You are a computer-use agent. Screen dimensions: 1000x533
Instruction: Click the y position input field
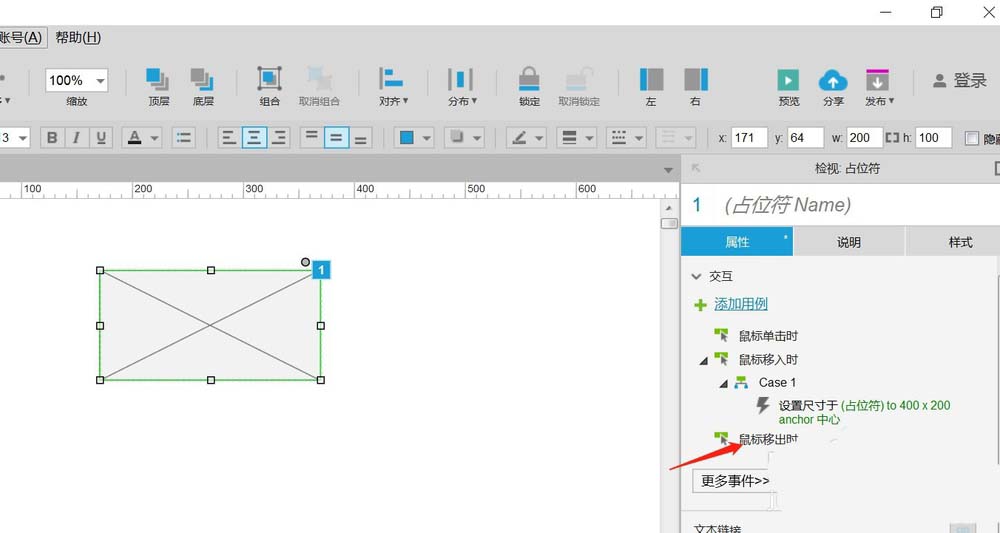[805, 138]
